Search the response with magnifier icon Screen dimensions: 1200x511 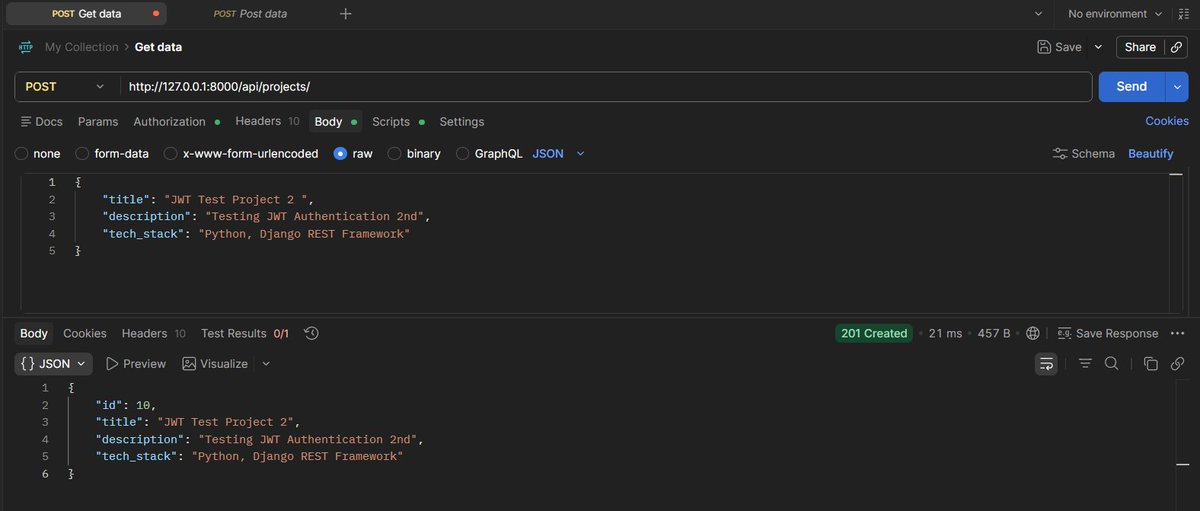(x=1111, y=364)
